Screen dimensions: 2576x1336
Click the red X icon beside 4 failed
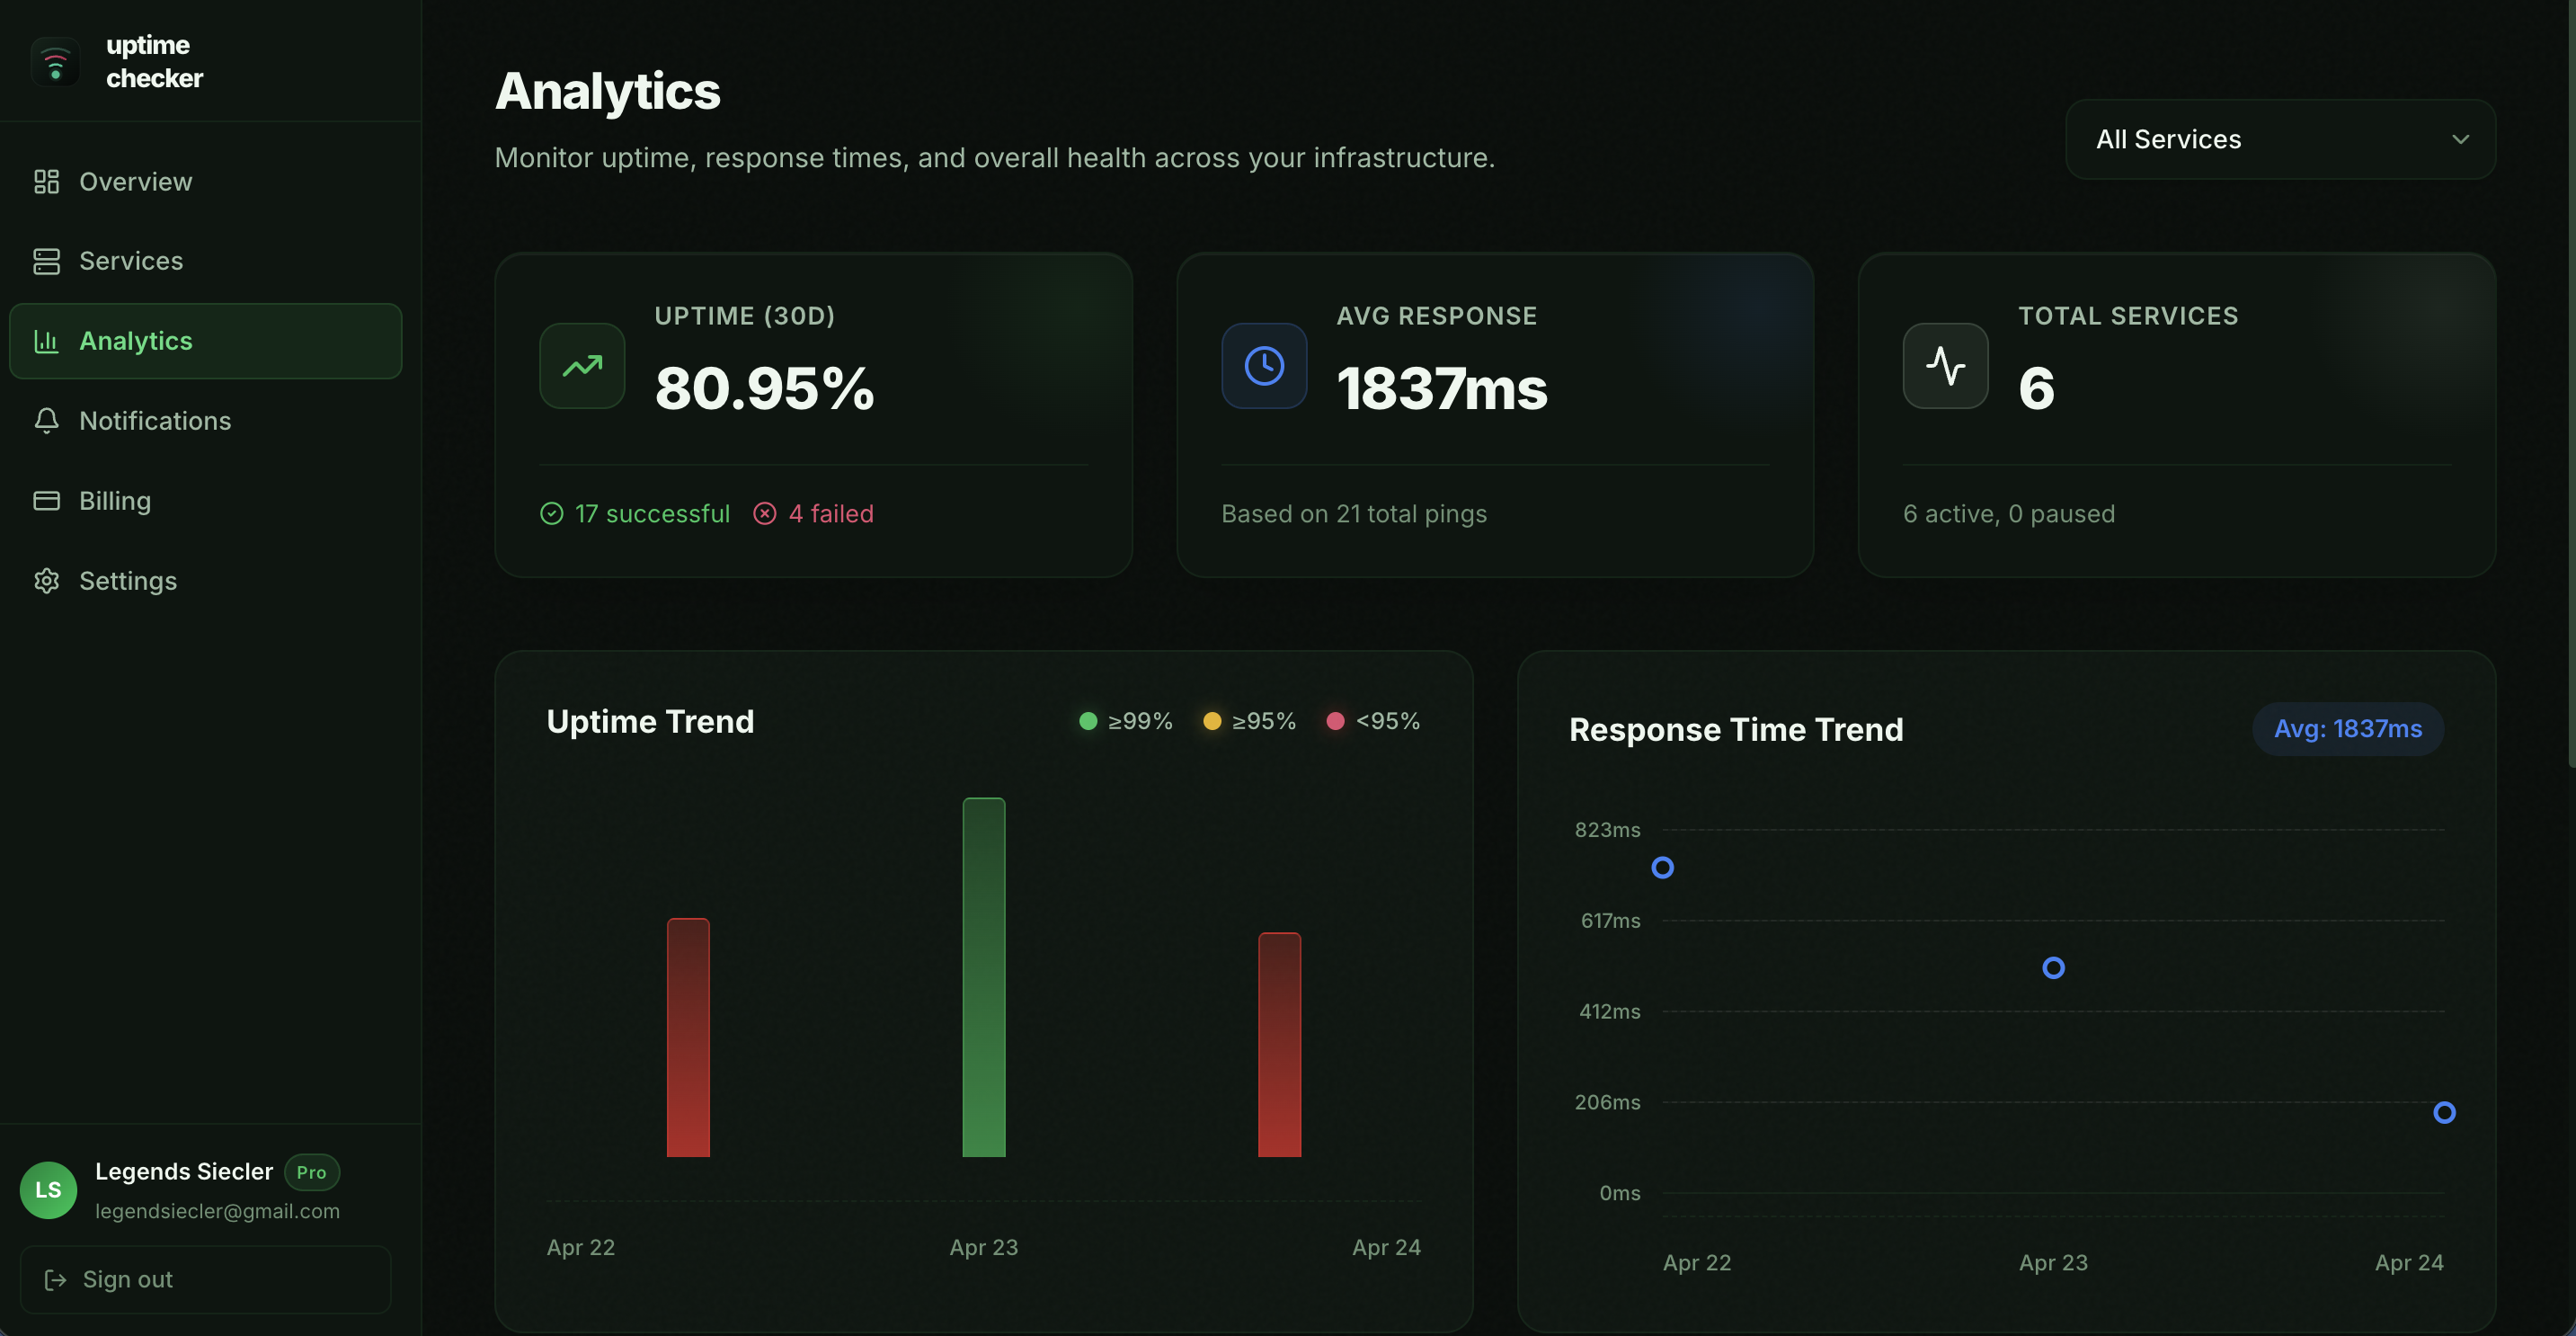[x=764, y=514]
